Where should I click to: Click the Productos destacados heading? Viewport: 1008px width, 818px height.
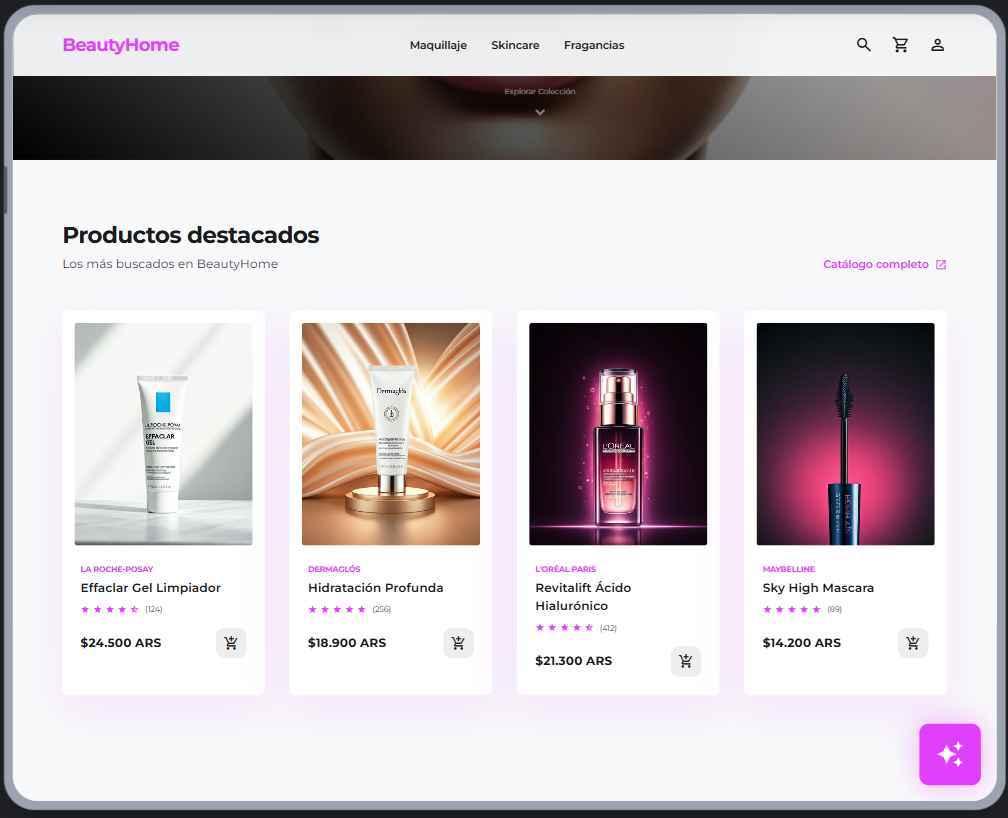click(x=191, y=235)
